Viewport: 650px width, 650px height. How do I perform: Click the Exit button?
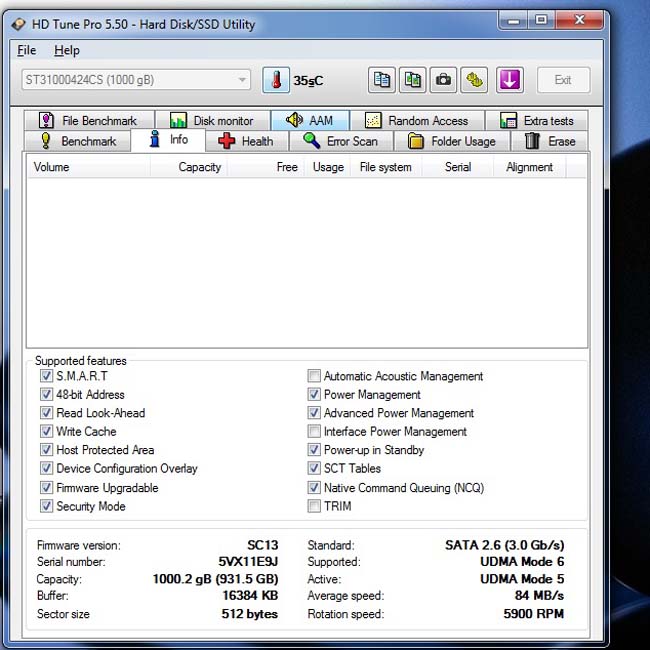[563, 80]
